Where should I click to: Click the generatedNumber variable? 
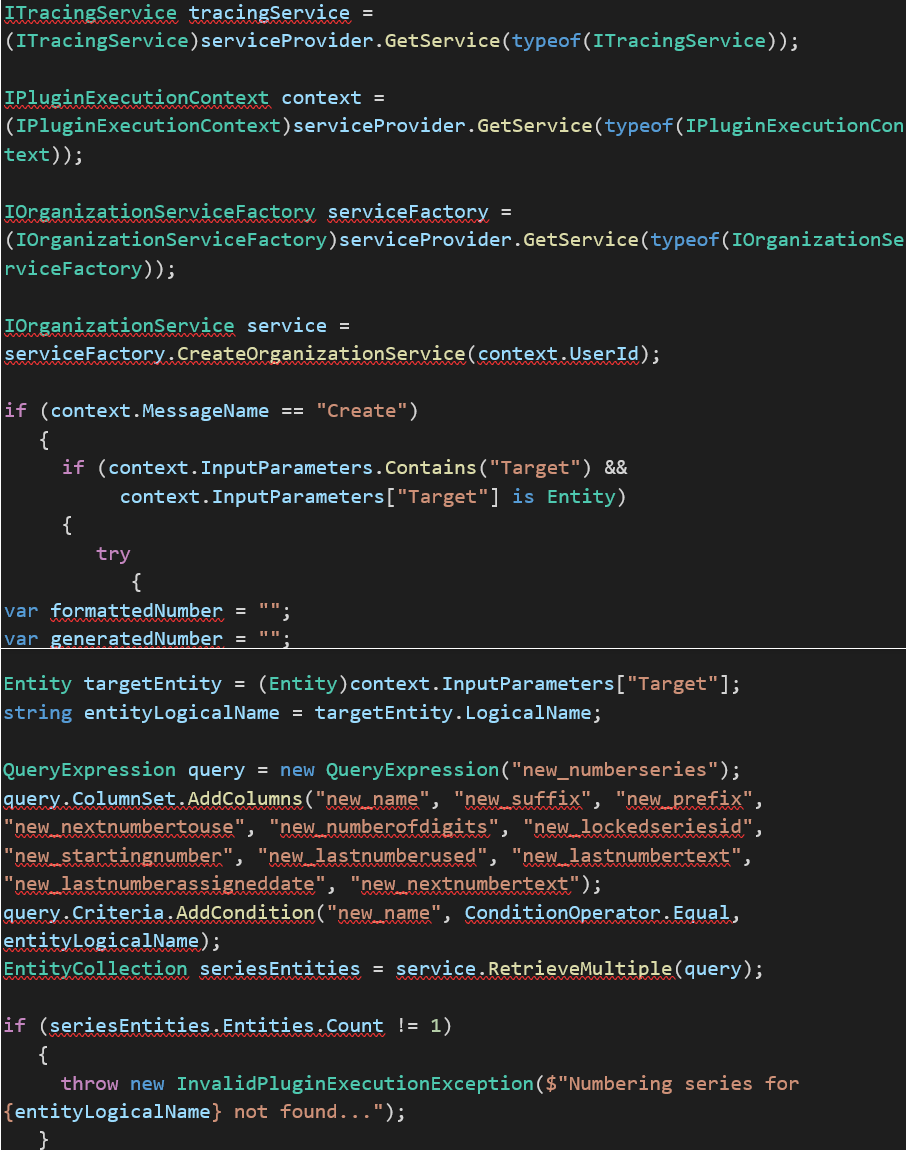(x=136, y=639)
